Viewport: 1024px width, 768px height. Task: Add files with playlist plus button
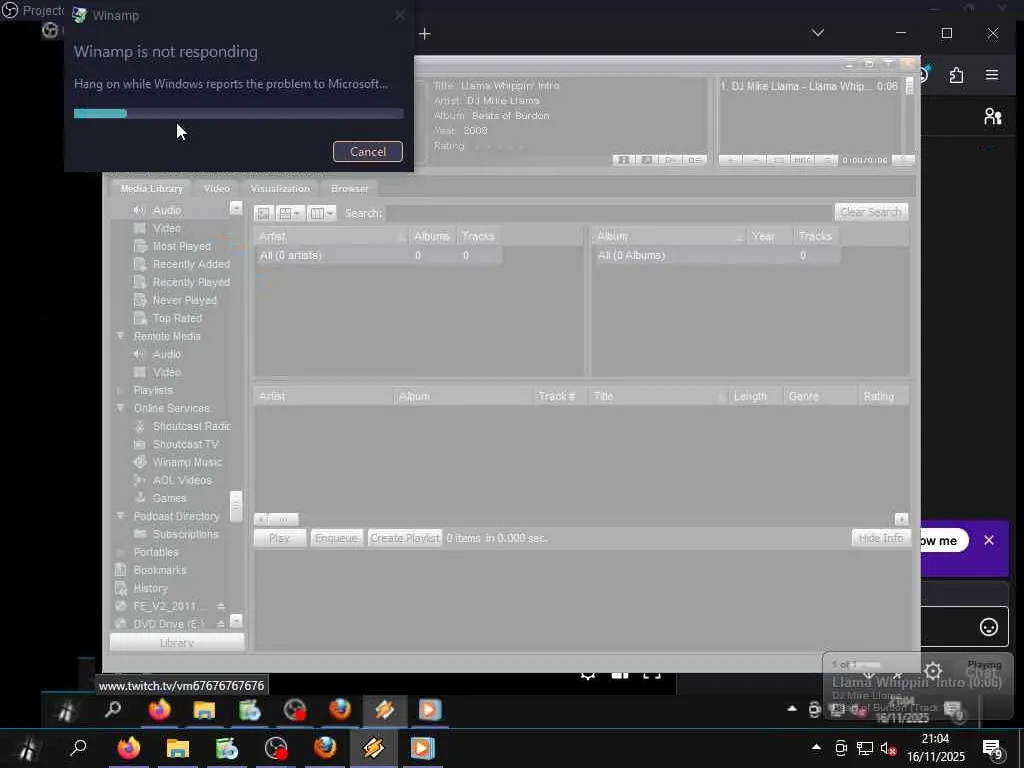tap(730, 160)
